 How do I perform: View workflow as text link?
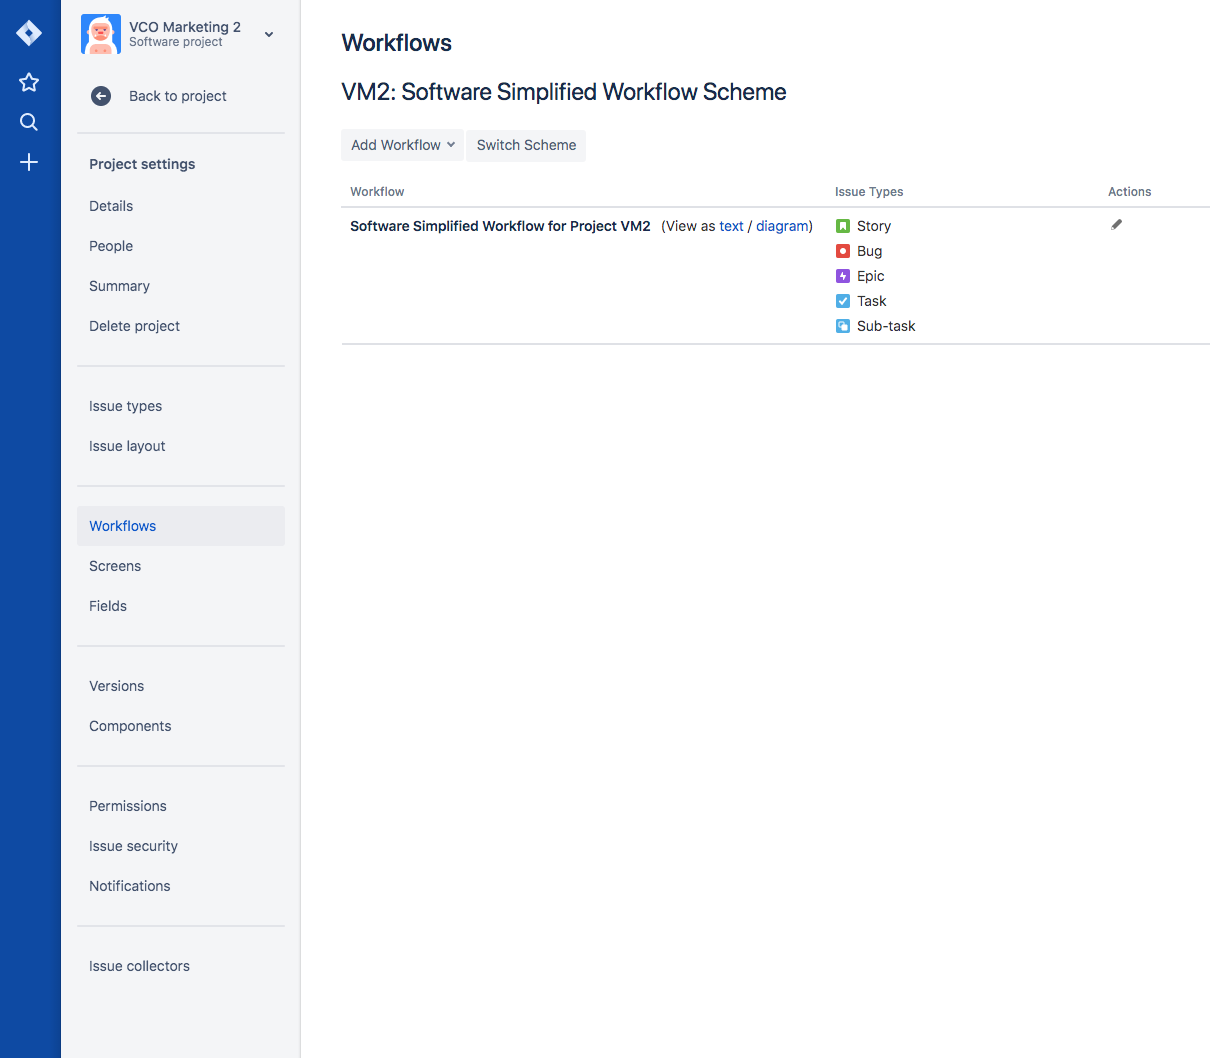[731, 226]
